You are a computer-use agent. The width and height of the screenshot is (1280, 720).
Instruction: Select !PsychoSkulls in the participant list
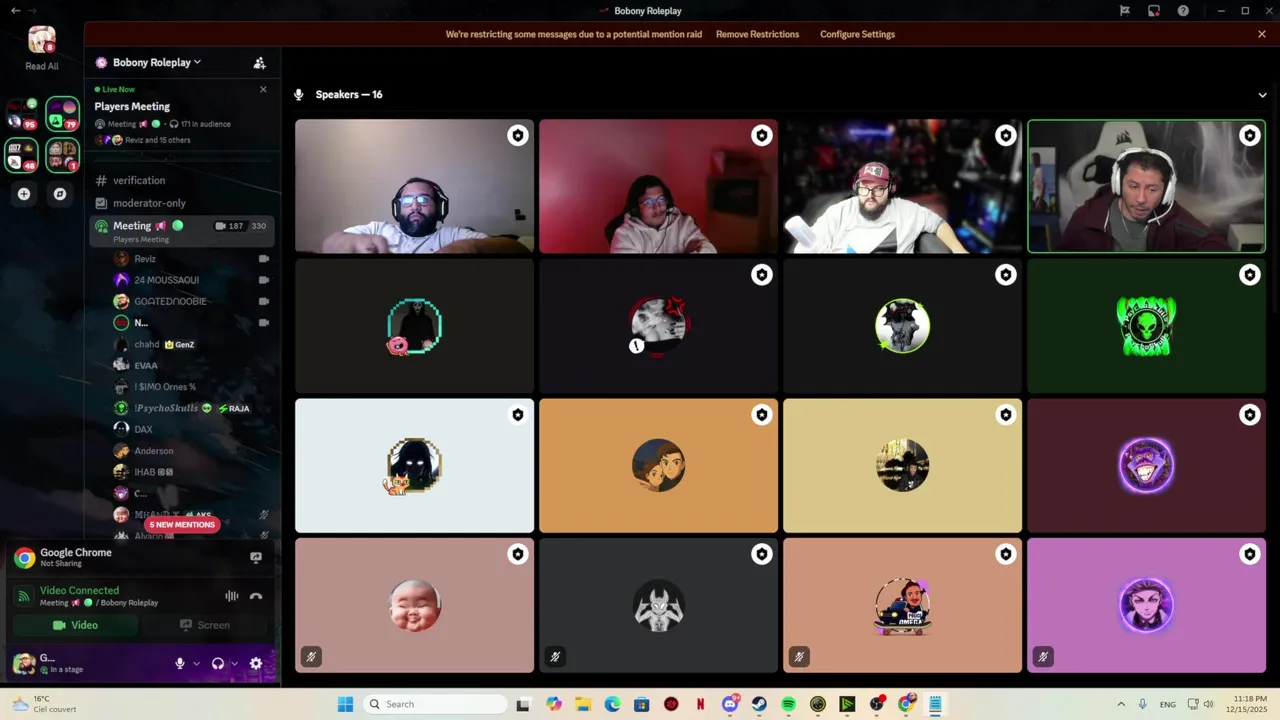pyautogui.click(x=190, y=408)
